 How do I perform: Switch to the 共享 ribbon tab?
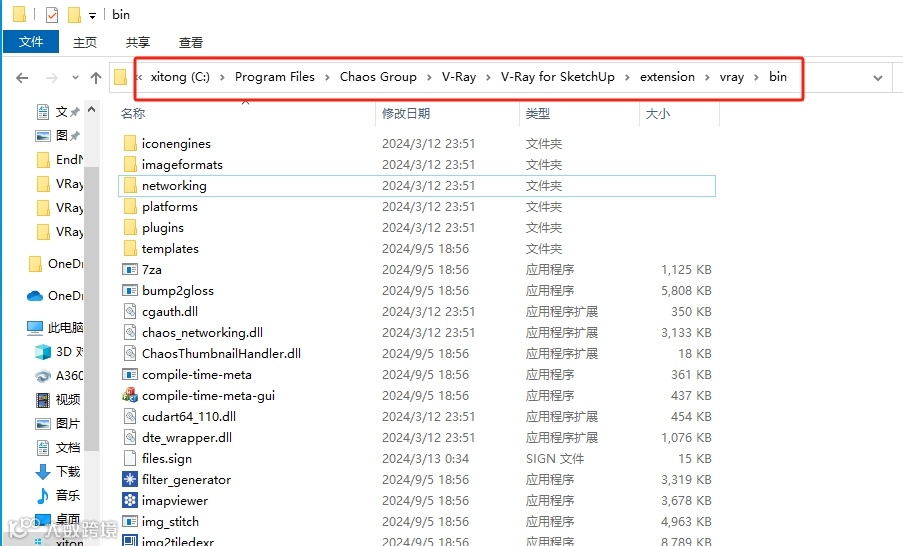point(138,43)
